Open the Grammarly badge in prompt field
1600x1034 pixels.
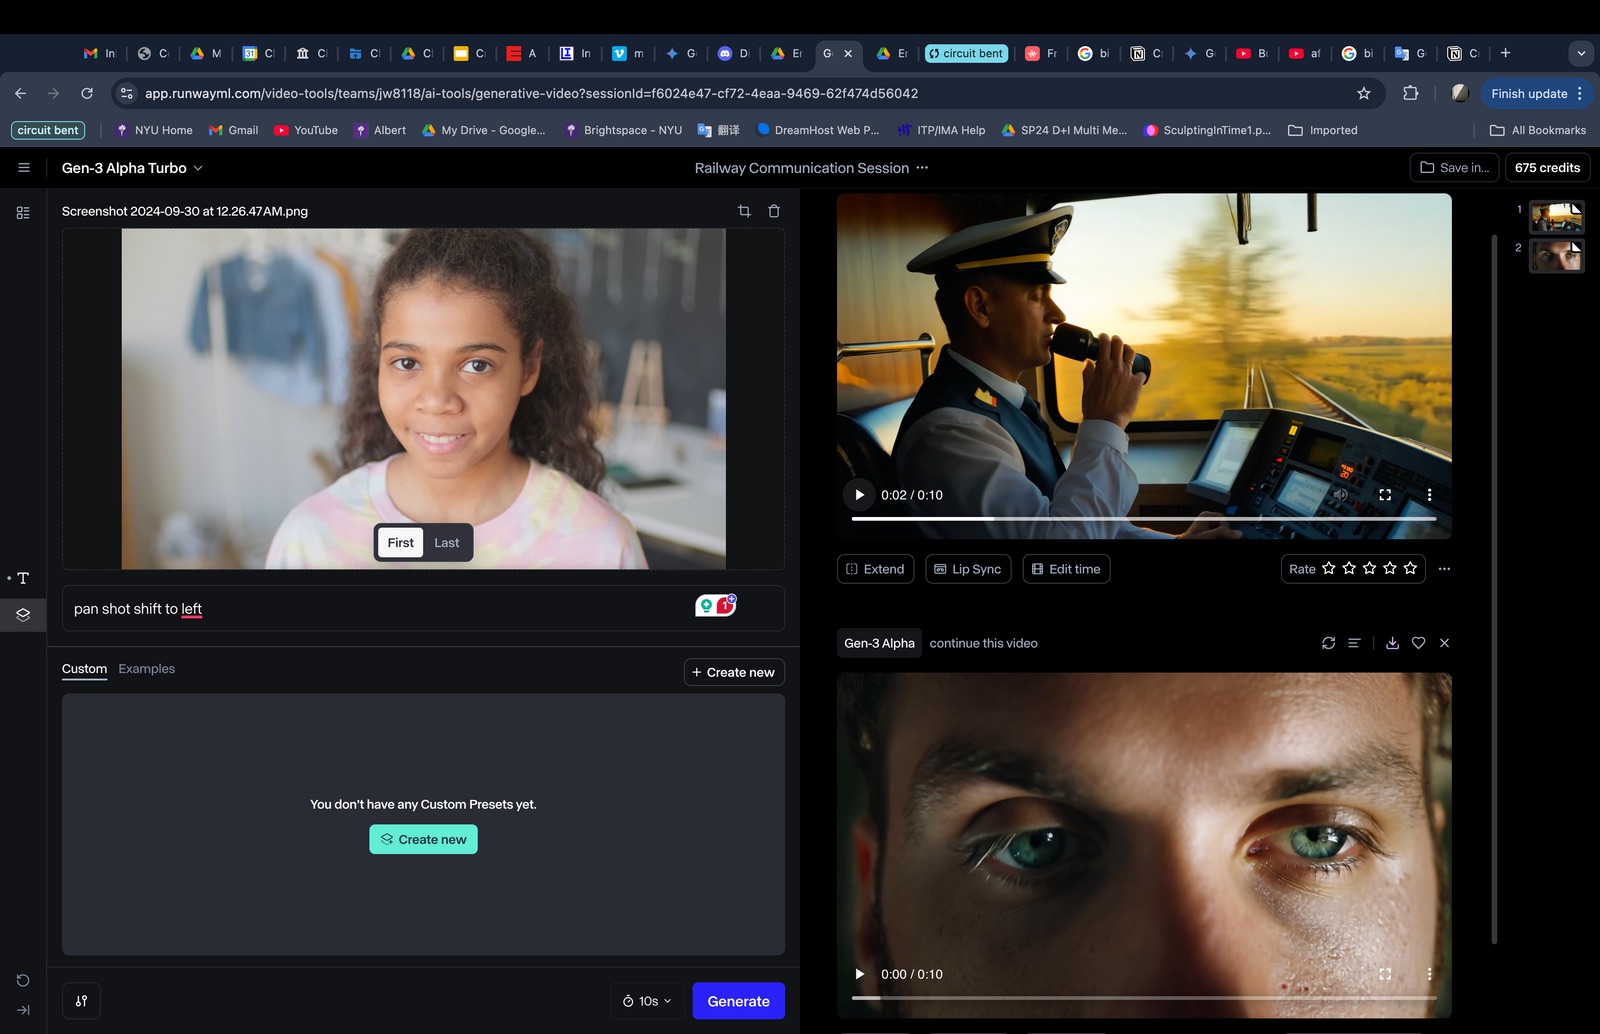coord(716,605)
